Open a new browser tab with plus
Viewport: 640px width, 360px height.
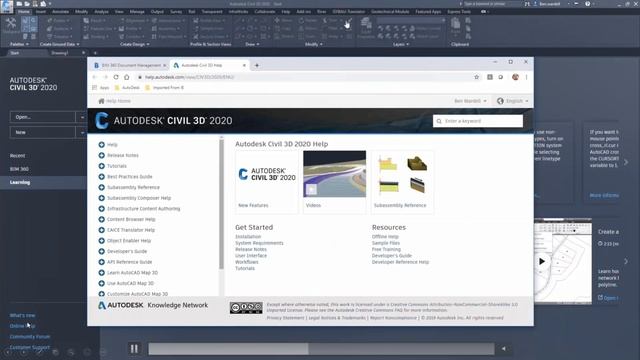click(257, 65)
